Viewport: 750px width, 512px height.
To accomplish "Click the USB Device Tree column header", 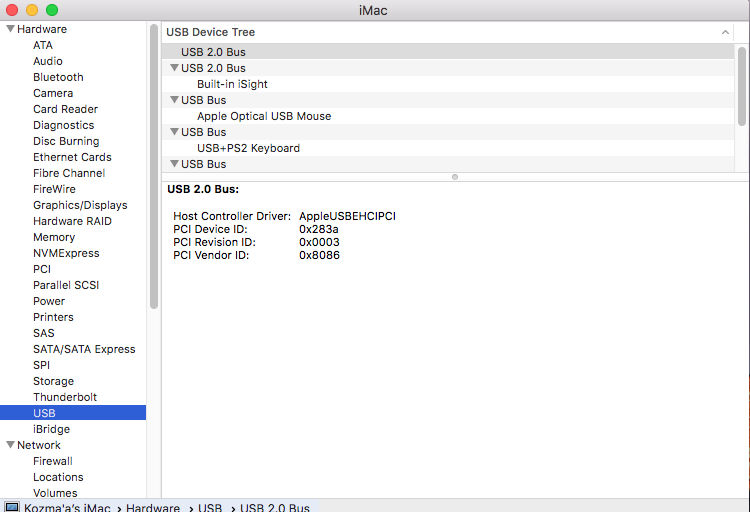I will 448,32.
